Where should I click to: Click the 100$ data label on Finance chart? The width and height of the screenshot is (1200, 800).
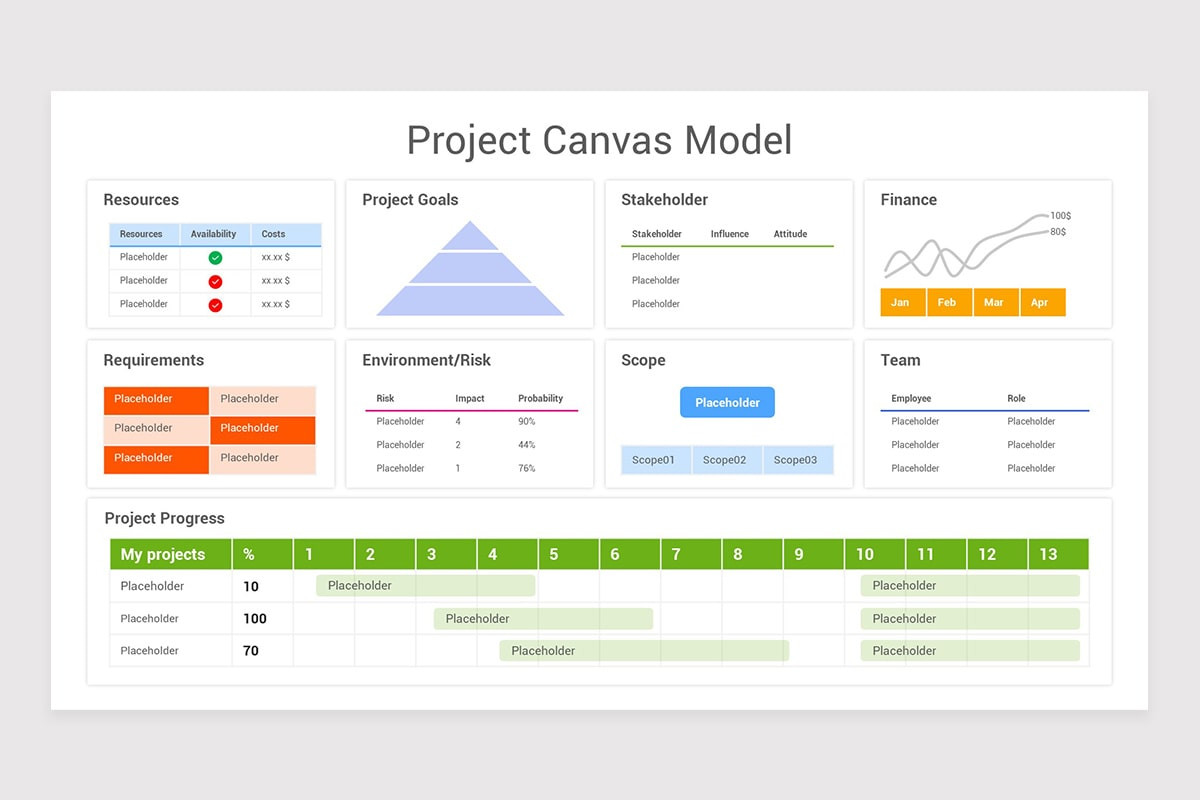(x=1060, y=214)
